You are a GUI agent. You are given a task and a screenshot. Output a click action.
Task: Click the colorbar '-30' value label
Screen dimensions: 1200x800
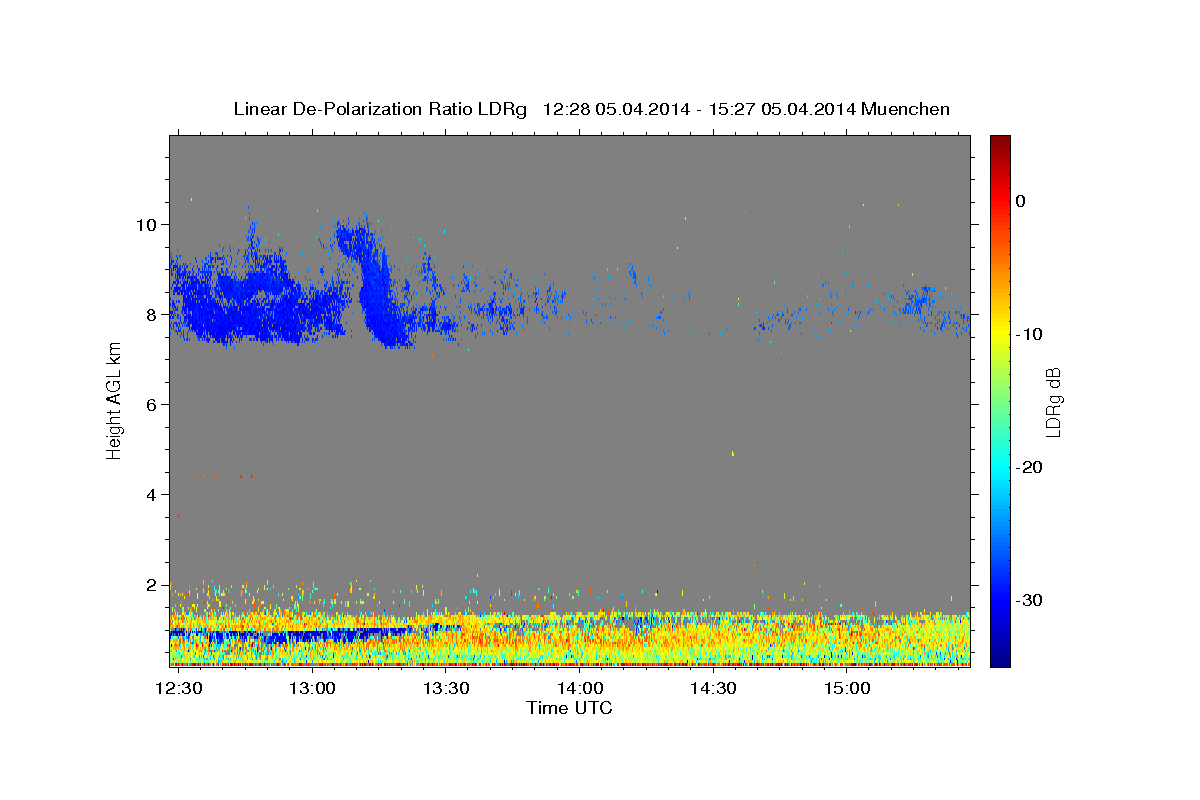pyautogui.click(x=1029, y=600)
